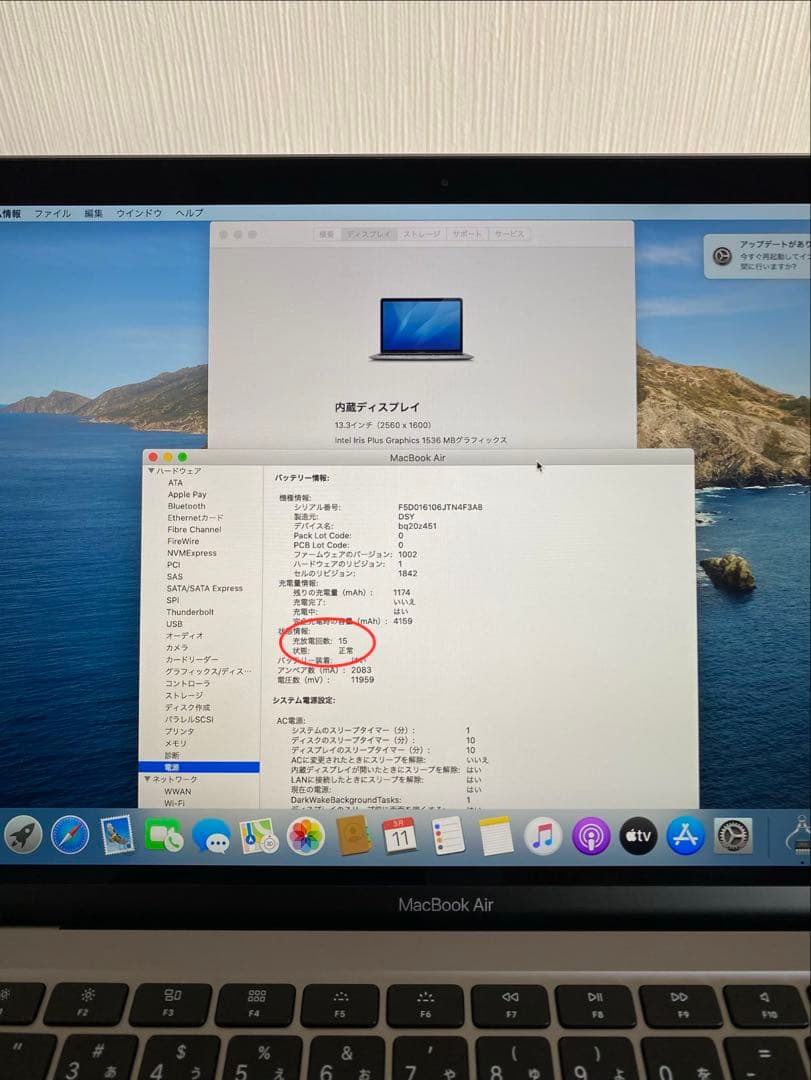The width and height of the screenshot is (811, 1080).
Task: Select FireWire in the sidebar
Action: (x=183, y=541)
